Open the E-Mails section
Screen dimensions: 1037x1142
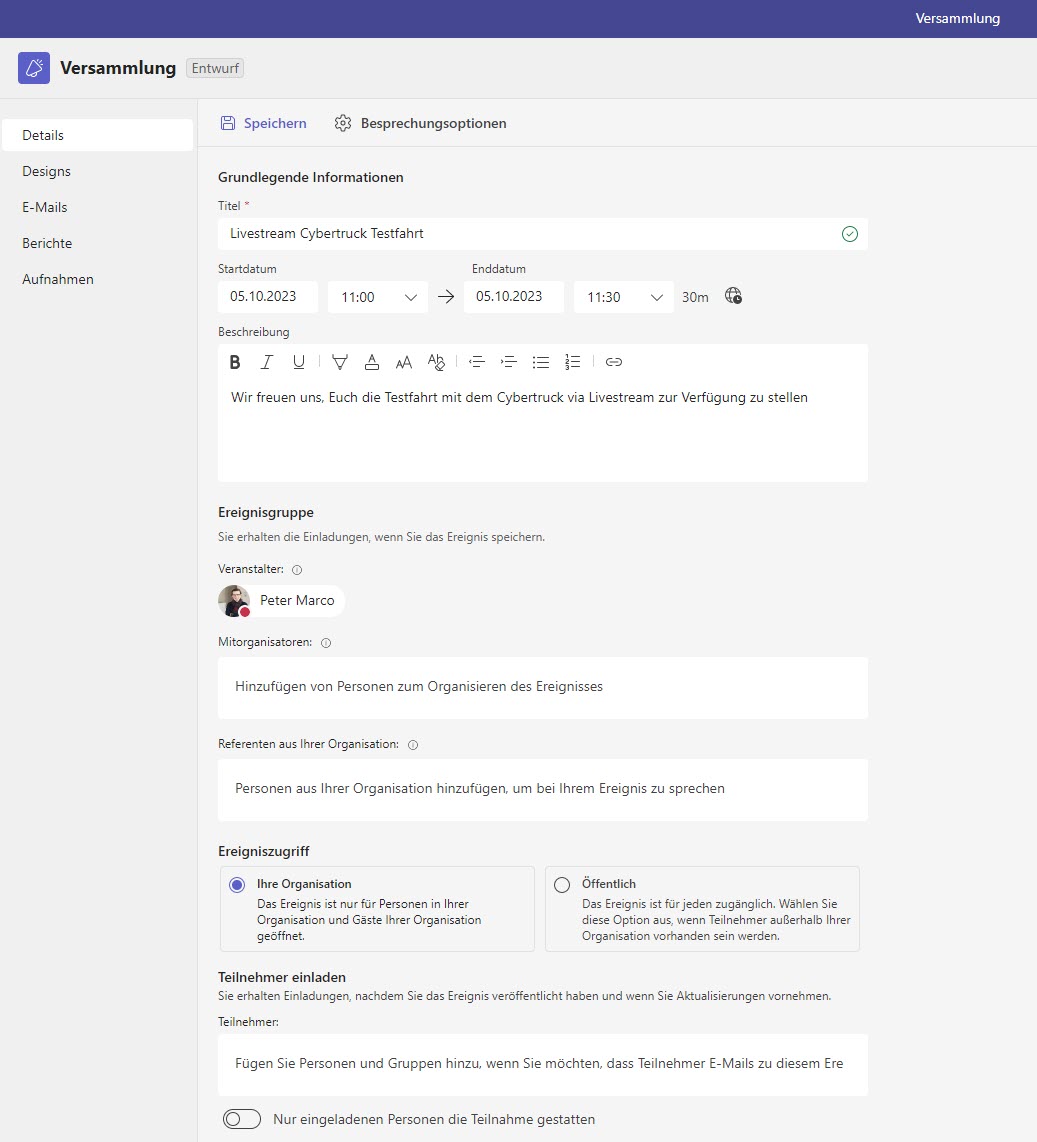click(98, 208)
